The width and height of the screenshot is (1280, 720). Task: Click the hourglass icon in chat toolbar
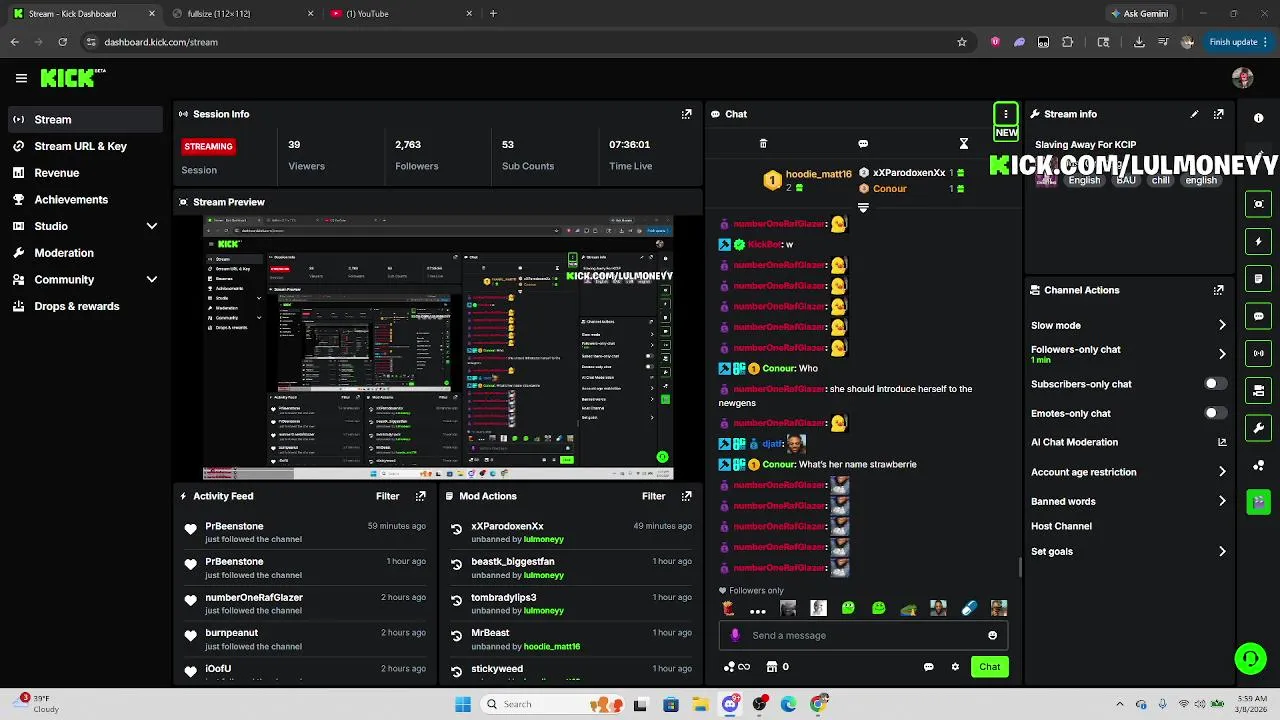[964, 144]
